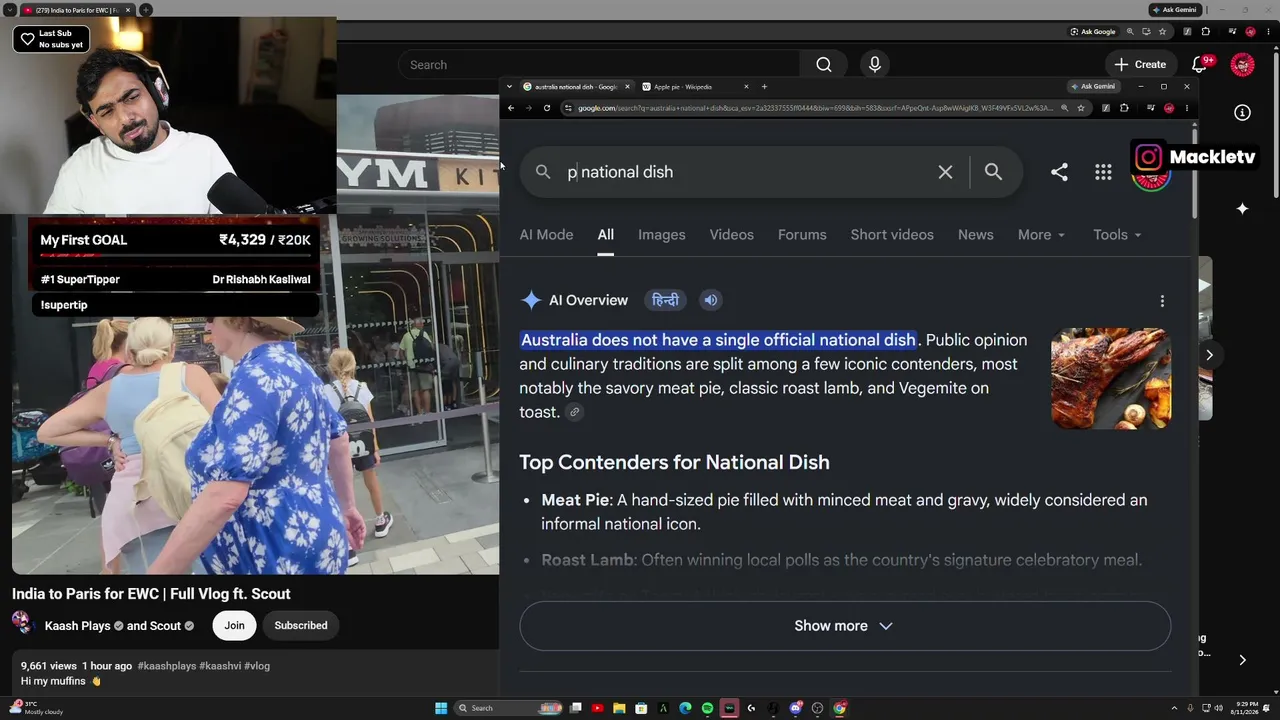Click Ask Google in the YouTube window address bar

[x=1093, y=32]
